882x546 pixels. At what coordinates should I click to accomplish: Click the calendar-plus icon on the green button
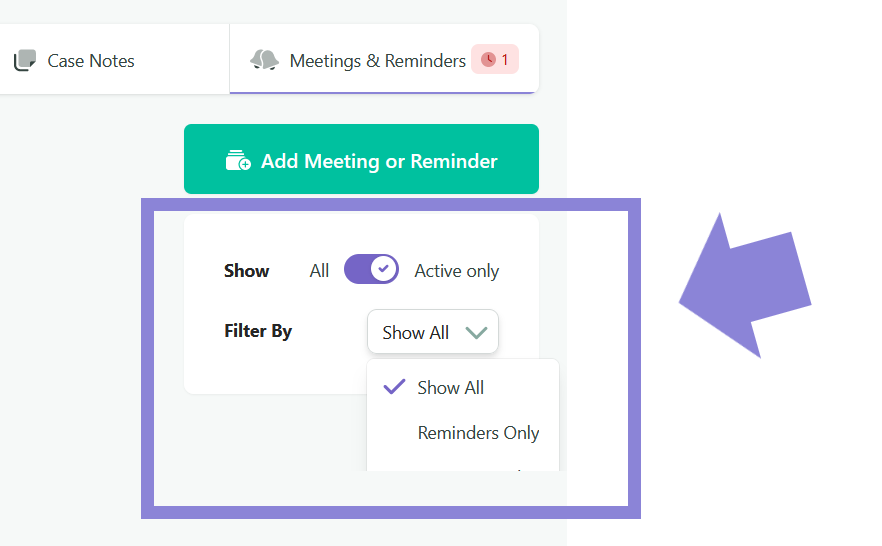238,160
